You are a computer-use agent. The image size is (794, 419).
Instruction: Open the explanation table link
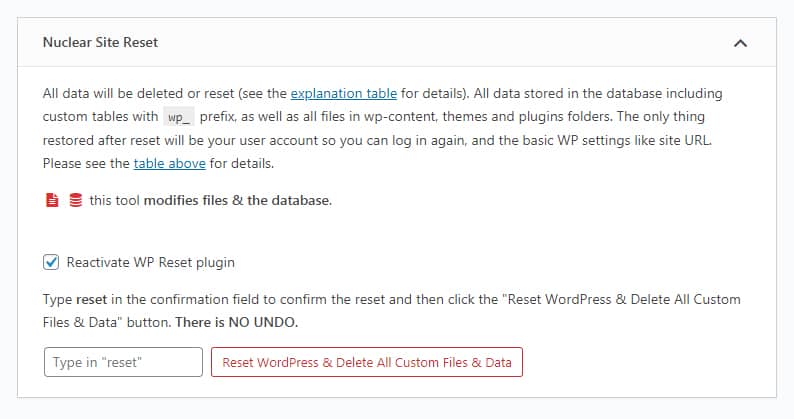tap(343, 94)
